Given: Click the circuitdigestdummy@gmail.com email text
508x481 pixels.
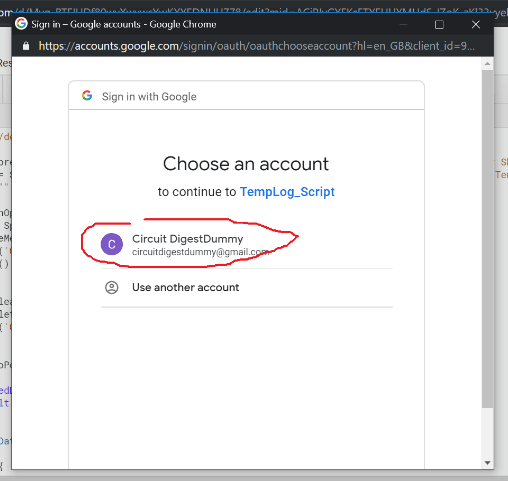Looking at the screenshot, I should click(200, 252).
